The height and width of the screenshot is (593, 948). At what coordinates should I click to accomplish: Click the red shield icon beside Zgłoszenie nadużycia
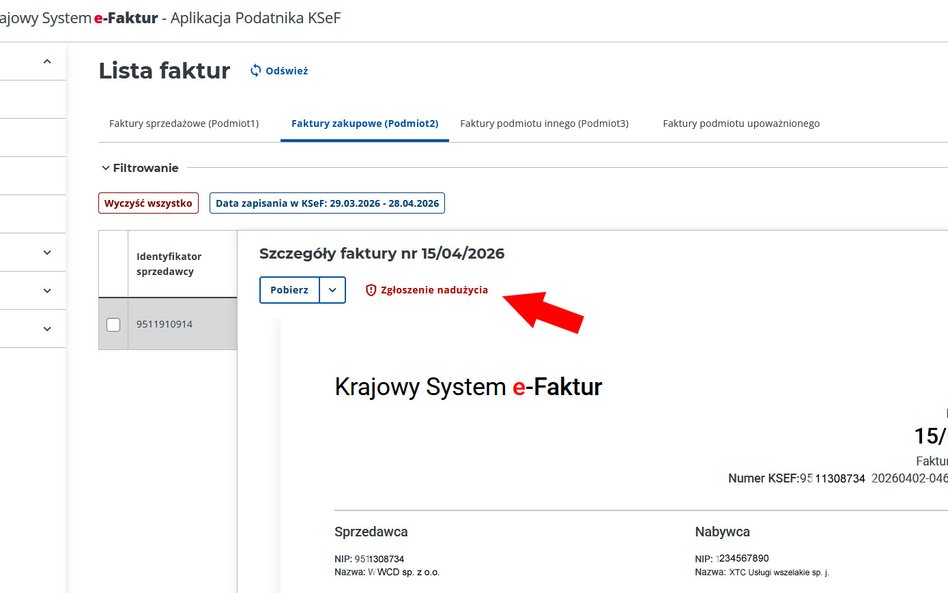pos(371,289)
